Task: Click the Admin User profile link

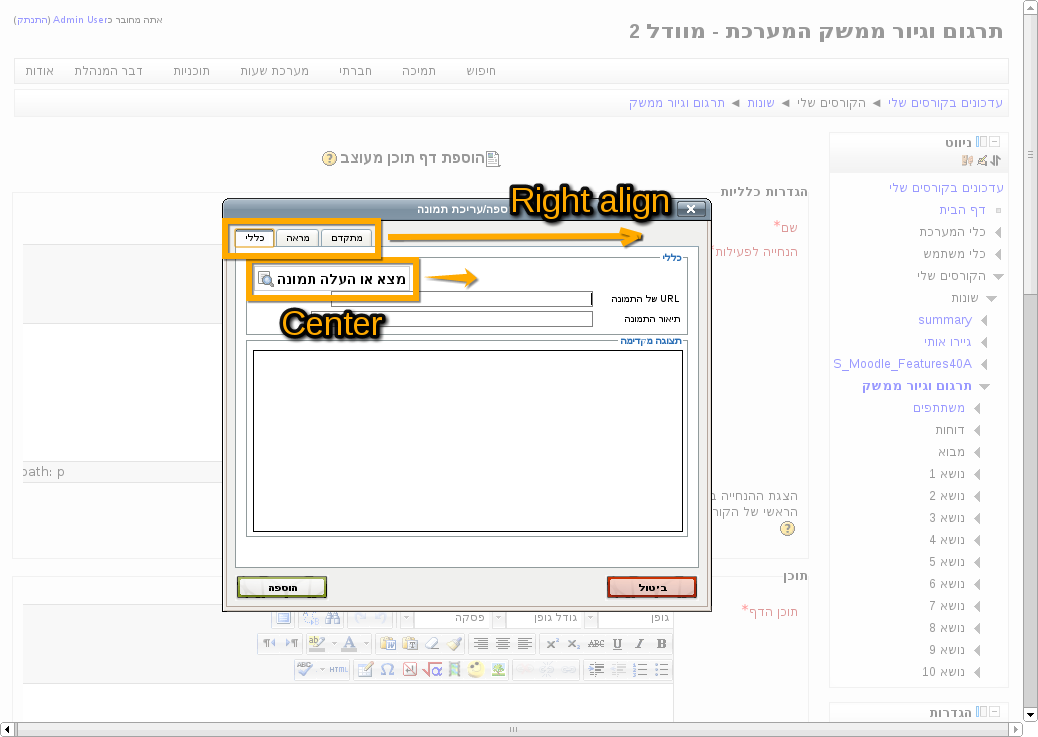Action: pos(79,20)
